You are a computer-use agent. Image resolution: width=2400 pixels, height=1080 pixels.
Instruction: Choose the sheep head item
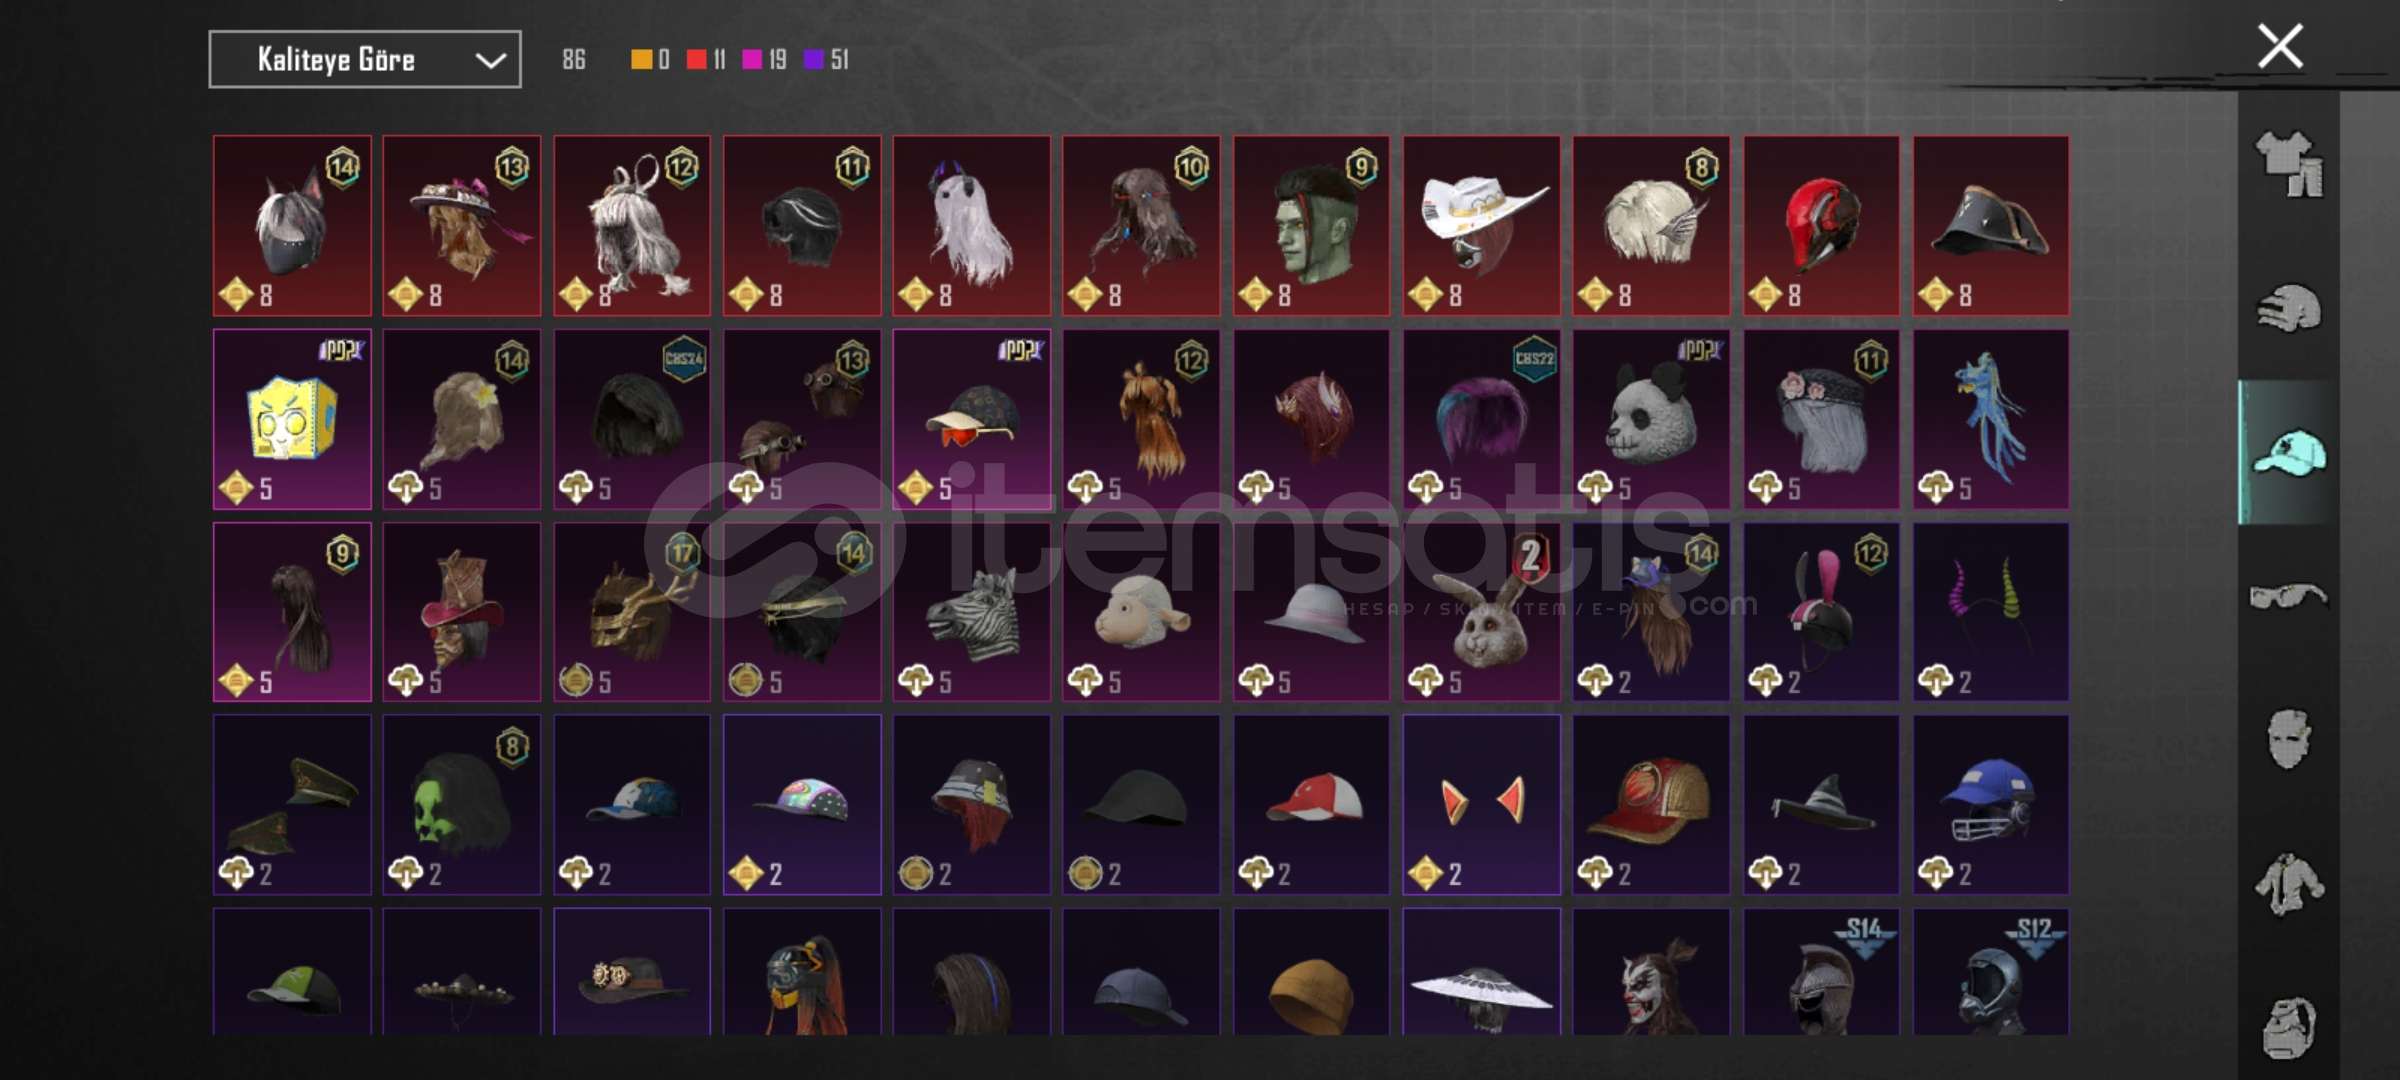[1141, 612]
